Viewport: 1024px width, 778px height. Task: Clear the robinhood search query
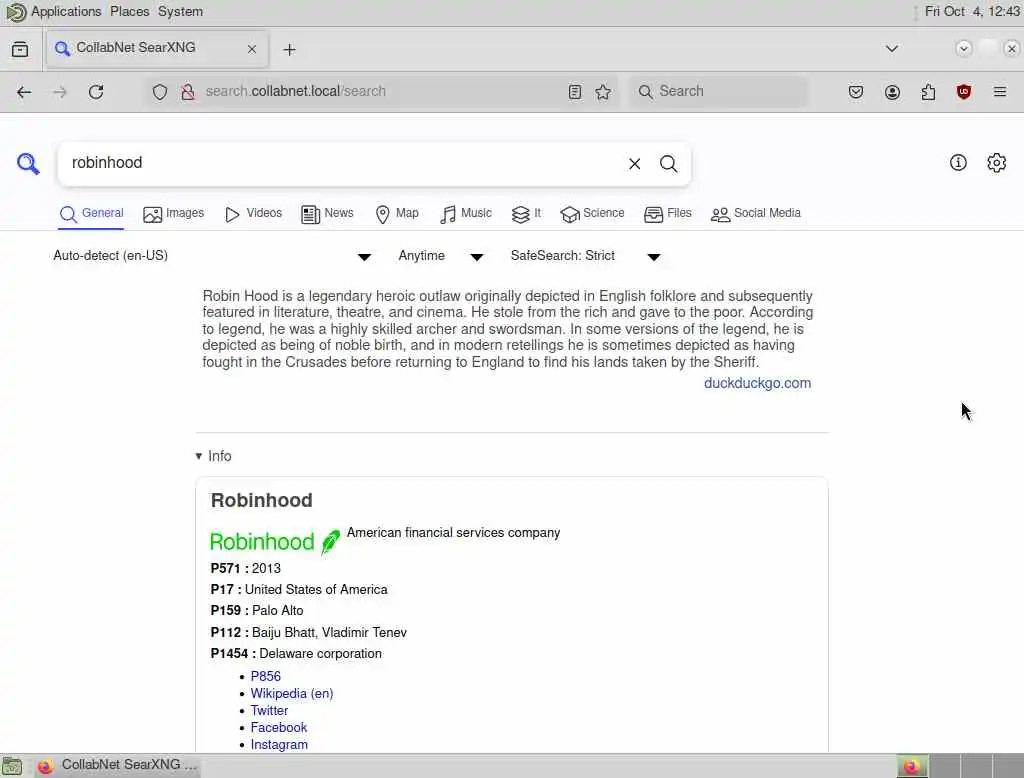click(x=634, y=163)
